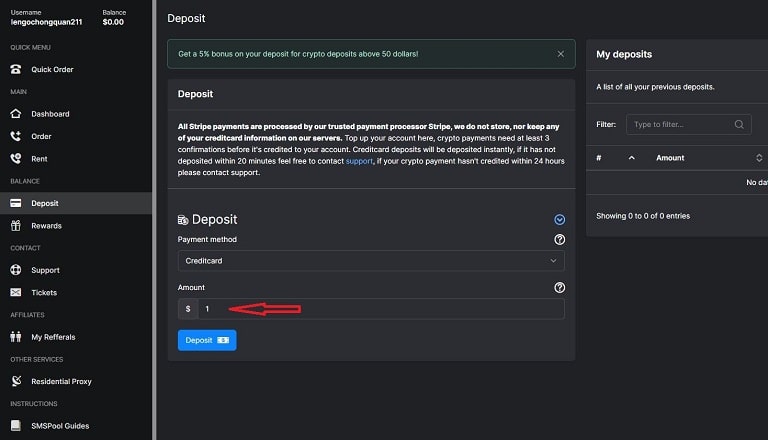The height and width of the screenshot is (440, 768).
Task: Click the Amount help question icon
Action: pyautogui.click(x=559, y=287)
